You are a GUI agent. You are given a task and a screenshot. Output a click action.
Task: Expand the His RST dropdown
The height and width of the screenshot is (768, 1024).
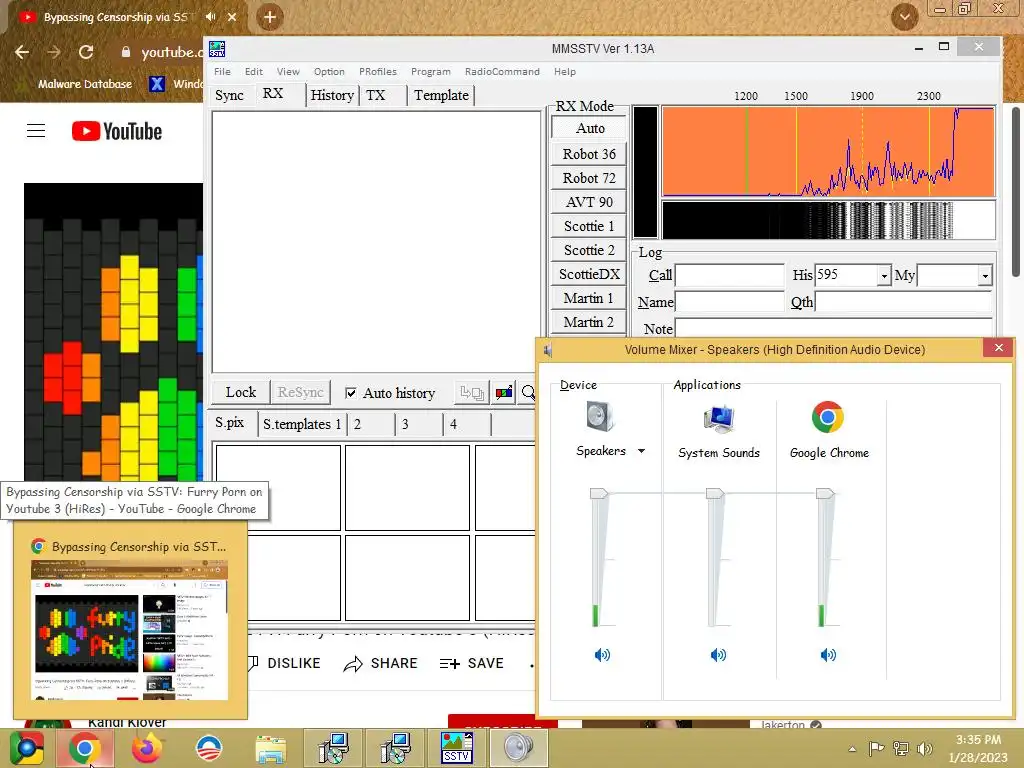tap(884, 276)
